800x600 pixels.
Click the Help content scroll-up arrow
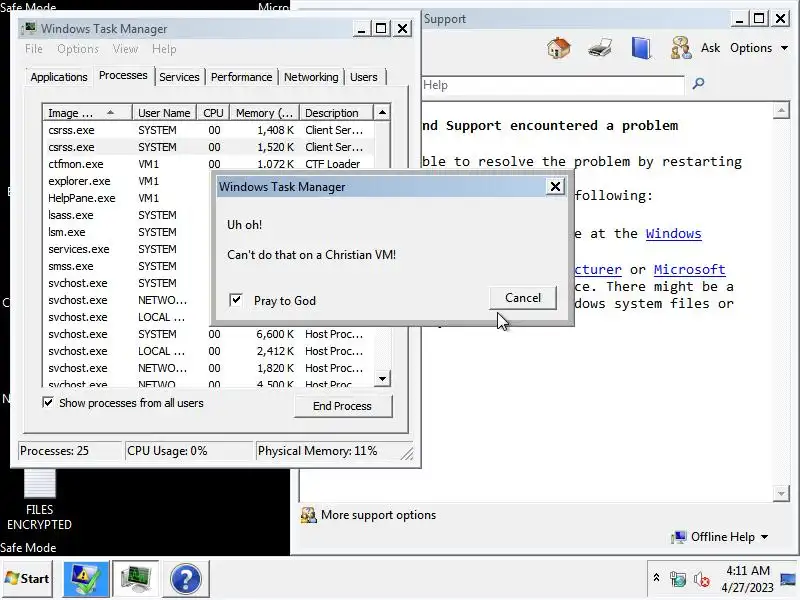tap(781, 110)
